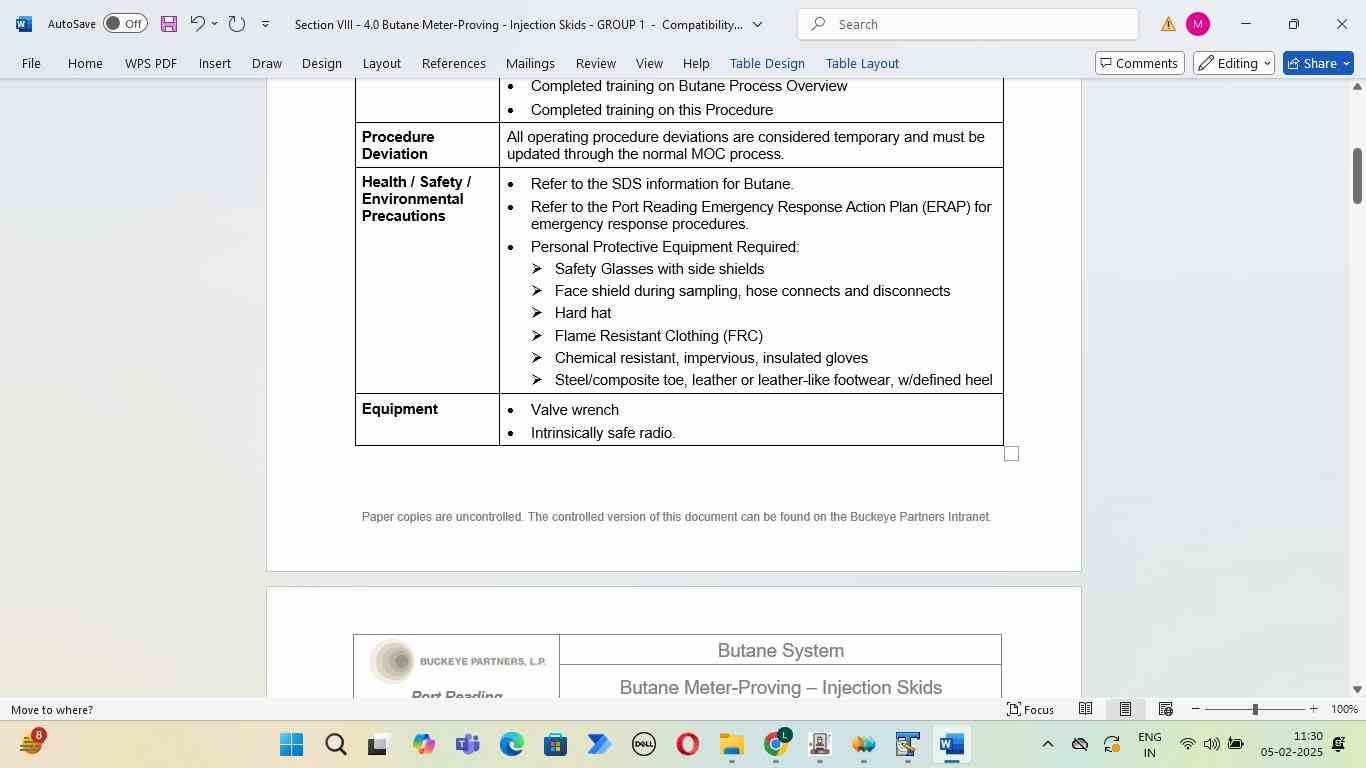Switch to Read Mode view icon
The image size is (1366, 768).
point(1085,709)
